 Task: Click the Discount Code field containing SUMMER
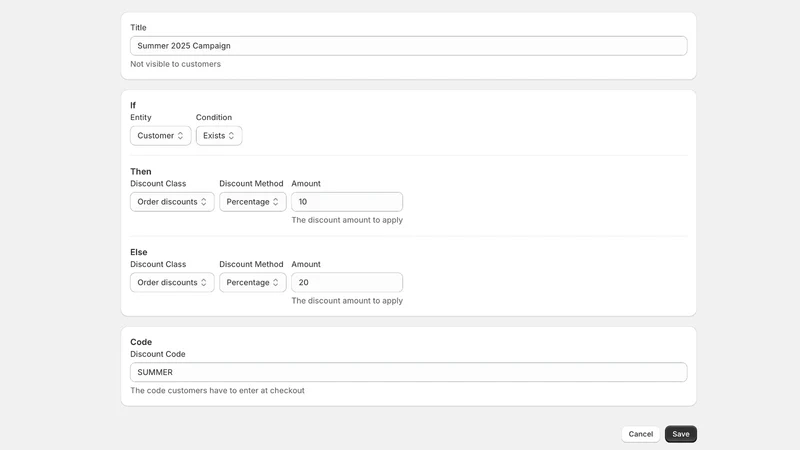pos(408,372)
